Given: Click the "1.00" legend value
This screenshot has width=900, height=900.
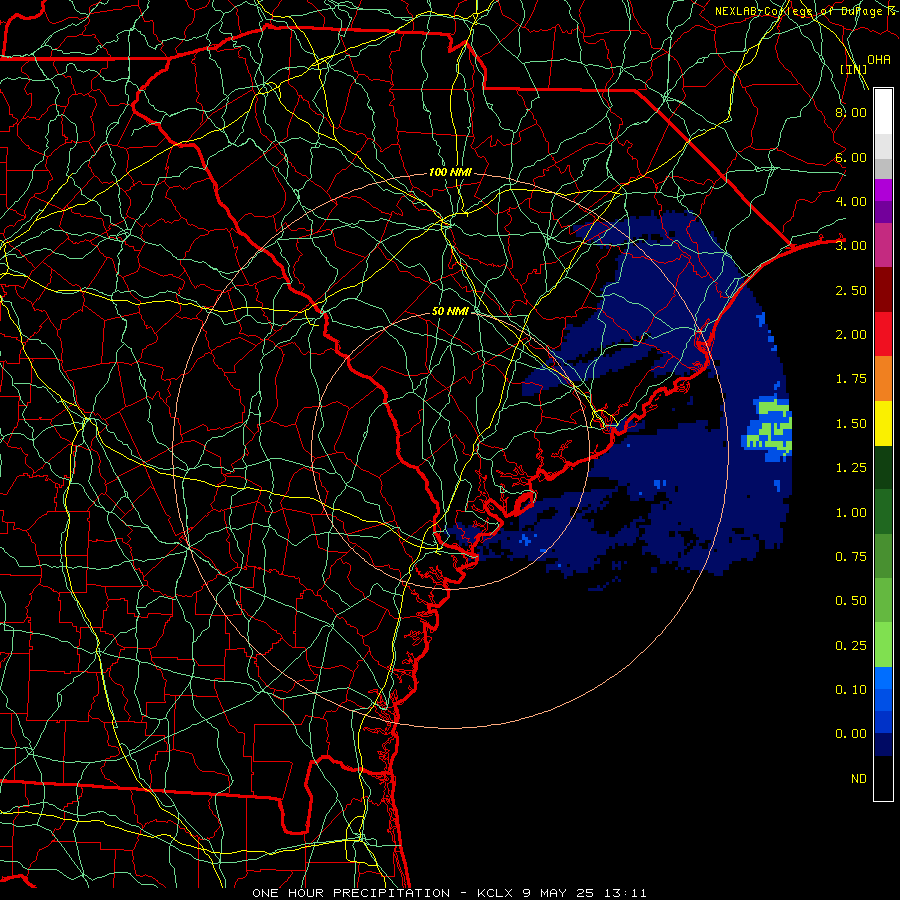Looking at the screenshot, I should [851, 513].
